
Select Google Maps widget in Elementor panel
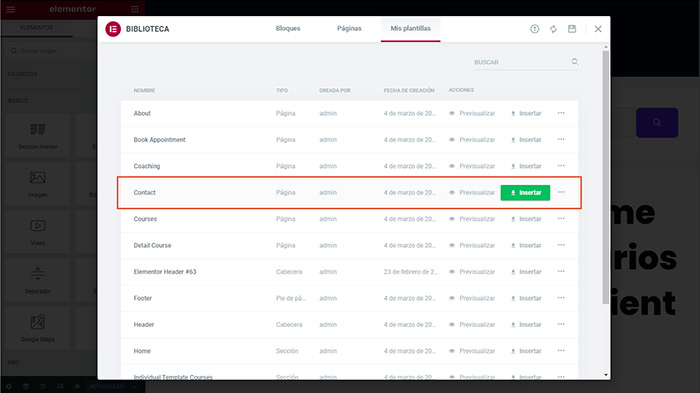point(38,328)
